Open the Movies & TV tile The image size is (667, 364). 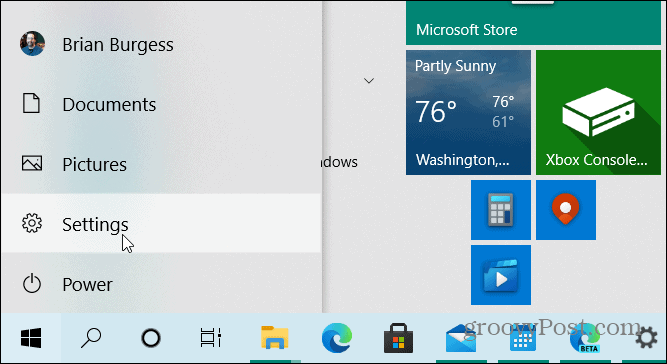501,275
